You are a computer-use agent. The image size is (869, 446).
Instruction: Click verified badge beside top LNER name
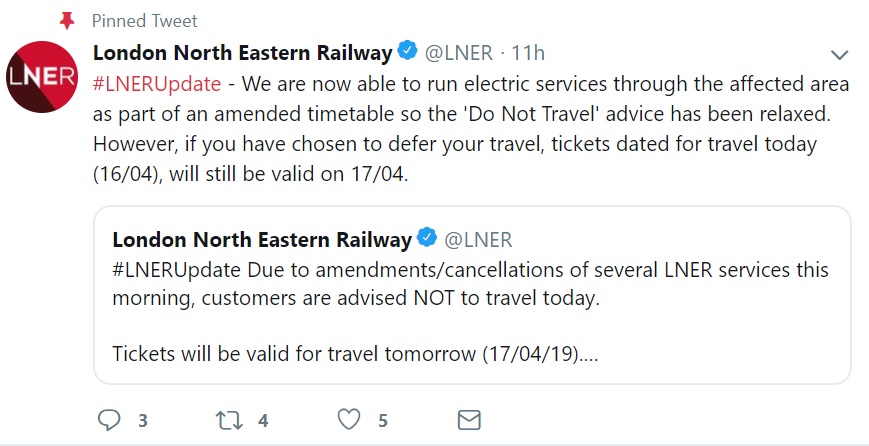(408, 52)
